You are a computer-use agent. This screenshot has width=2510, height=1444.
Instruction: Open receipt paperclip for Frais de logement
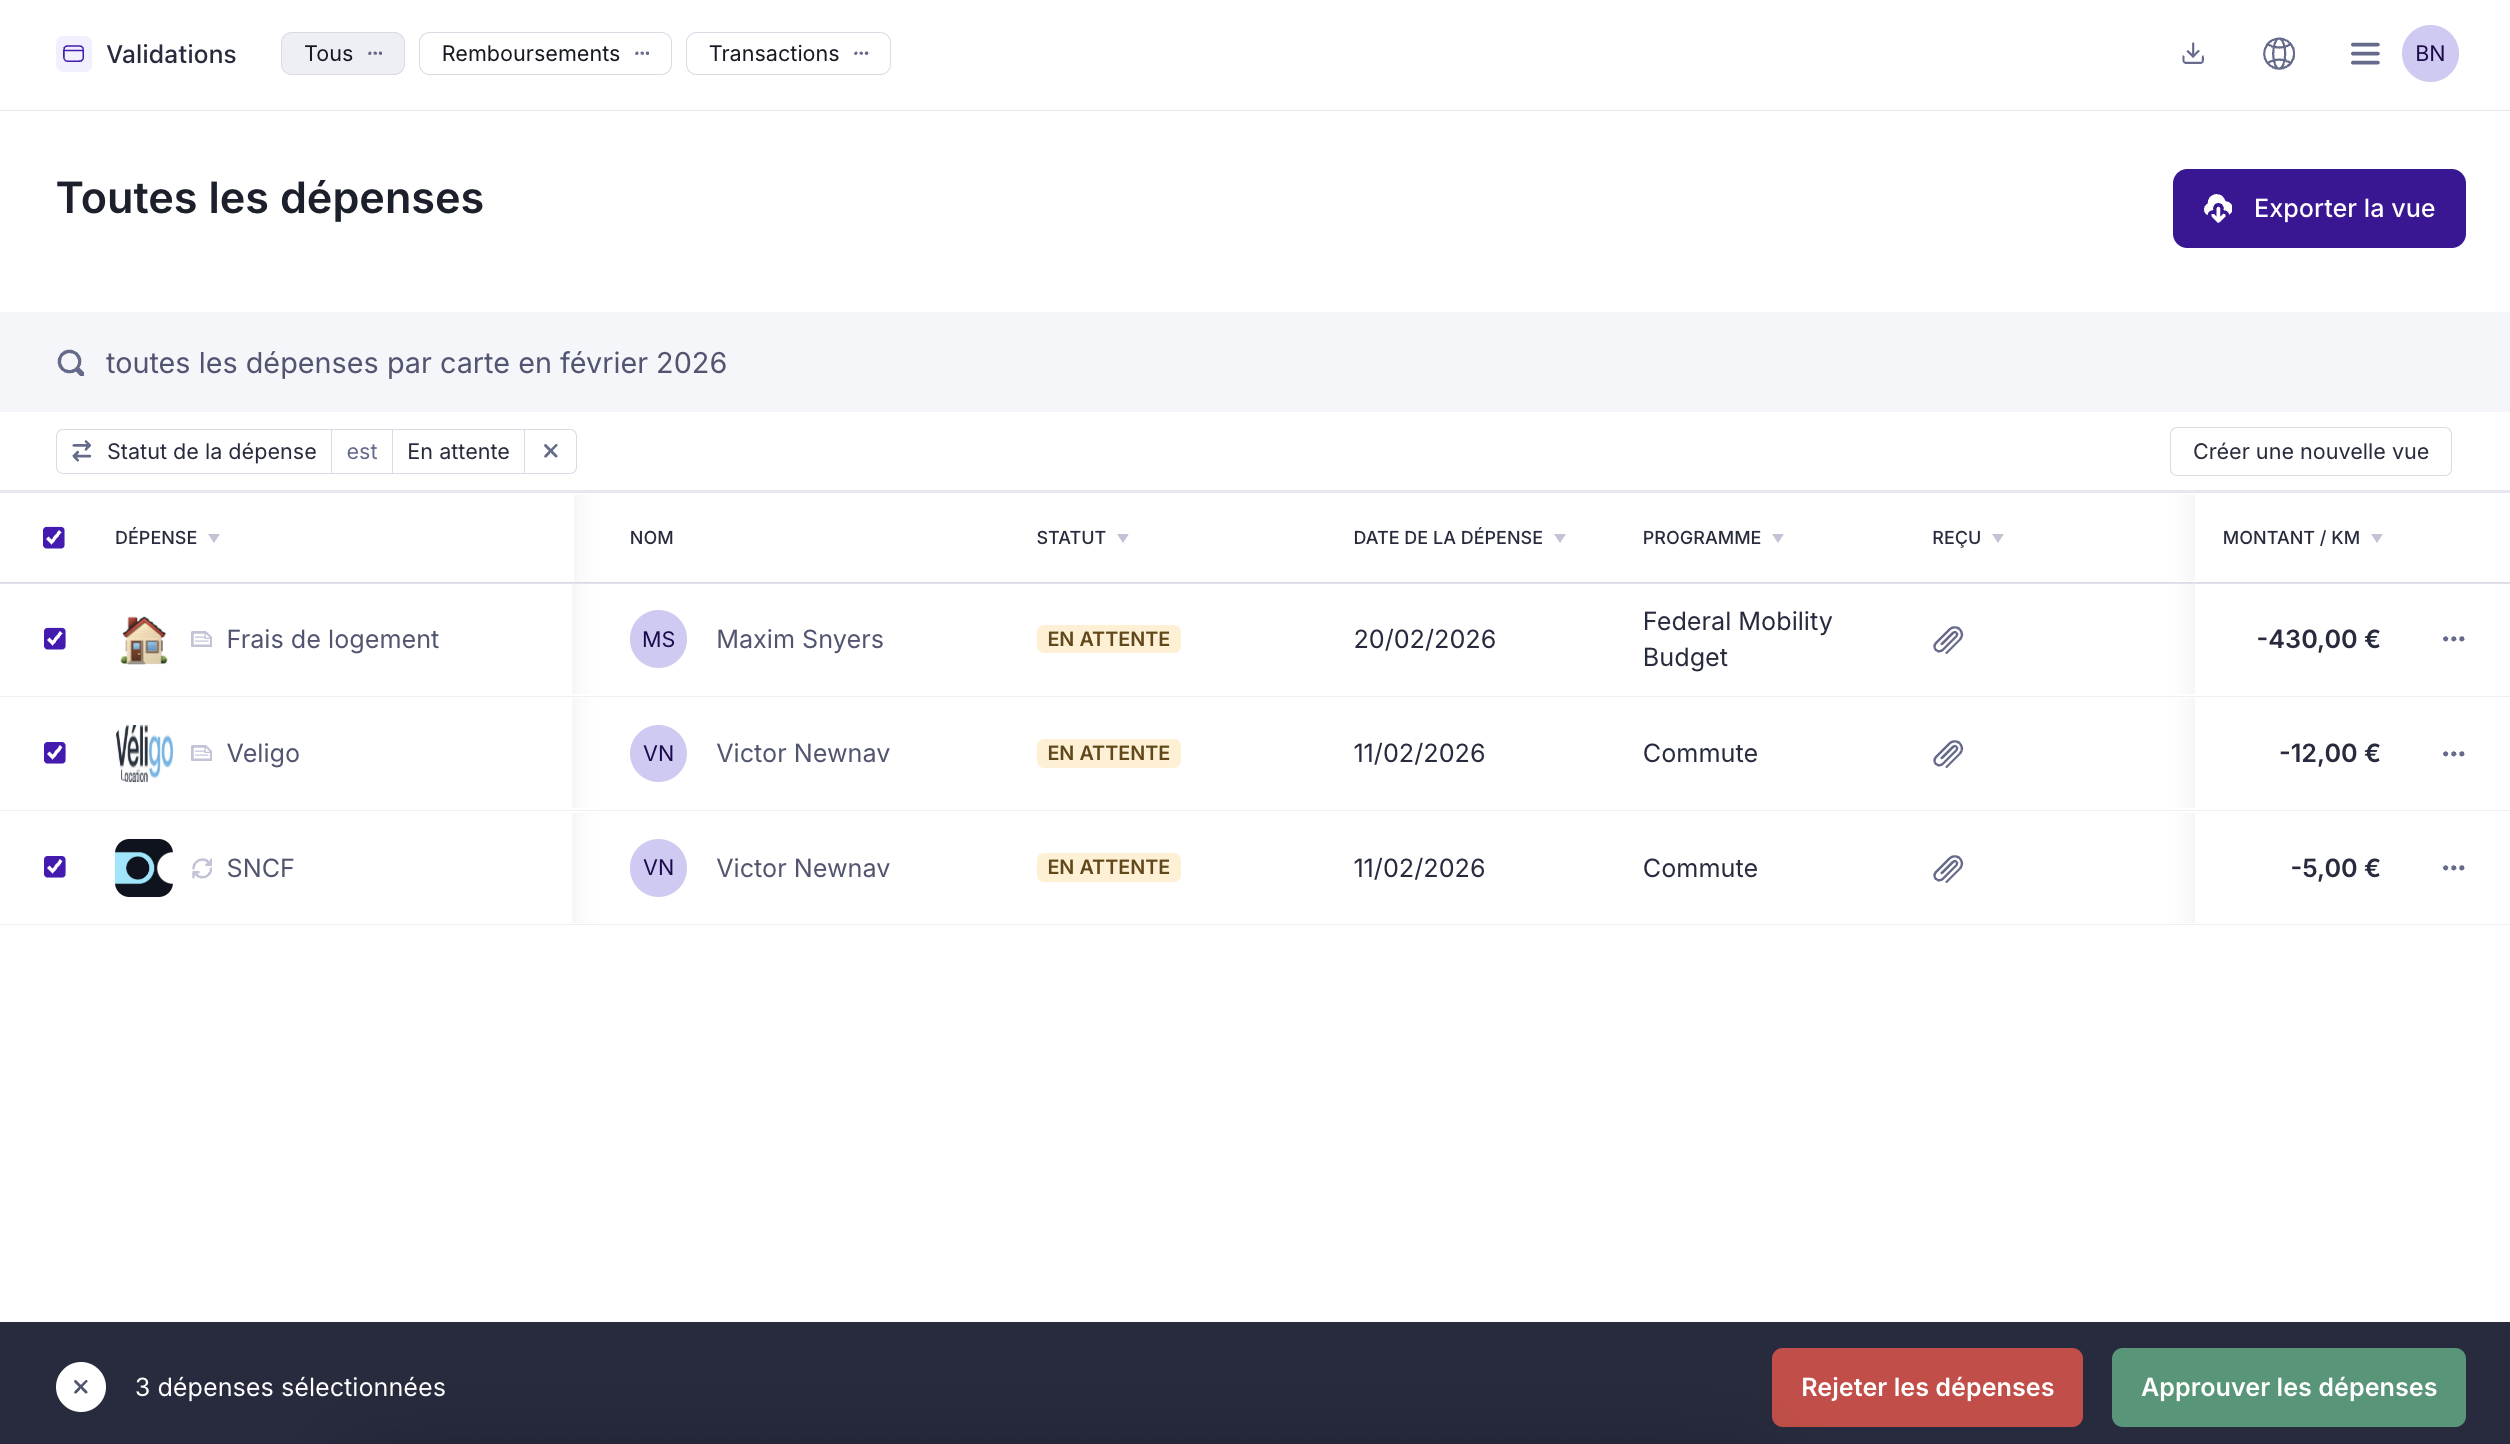[x=1947, y=639]
